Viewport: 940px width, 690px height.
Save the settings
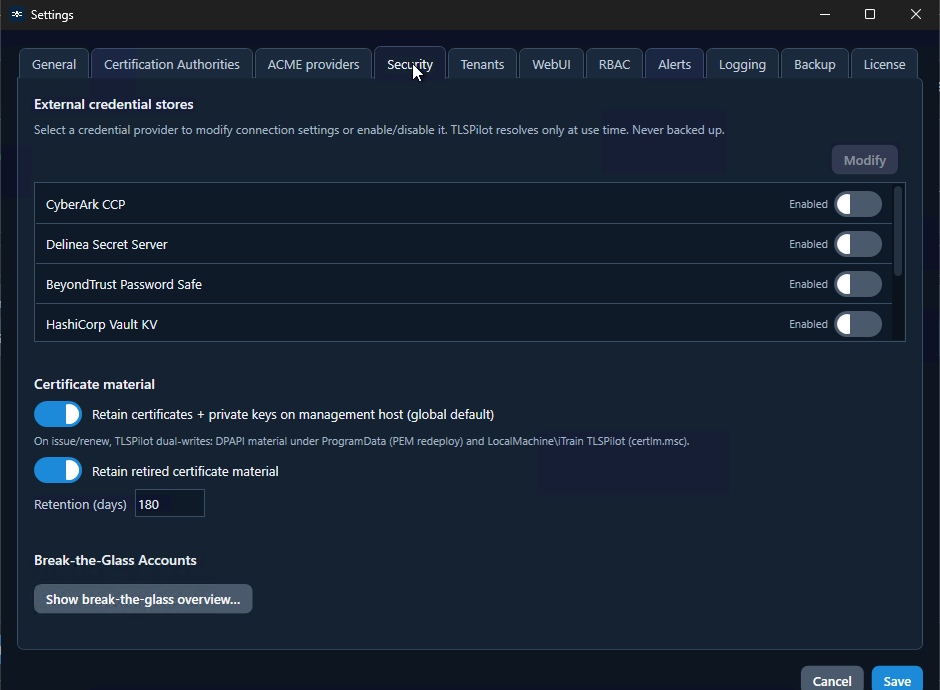[x=897, y=680]
